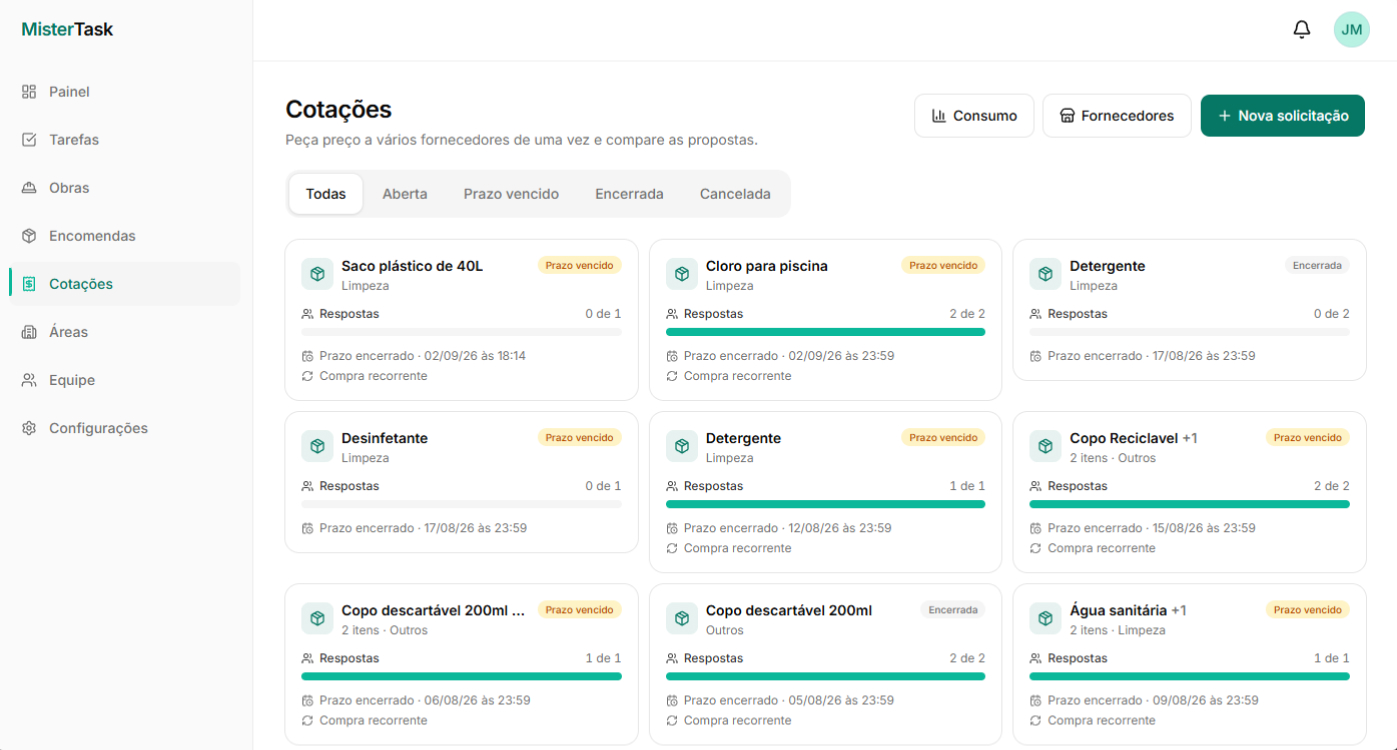This screenshot has height=750, width=1397.
Task: Open Tarefas in the sidebar
Action: (125, 140)
